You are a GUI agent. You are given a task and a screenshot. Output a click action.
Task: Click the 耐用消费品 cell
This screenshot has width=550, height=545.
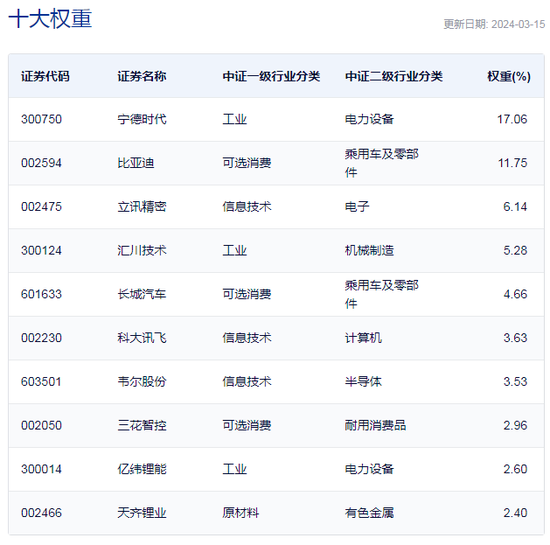click(x=375, y=425)
